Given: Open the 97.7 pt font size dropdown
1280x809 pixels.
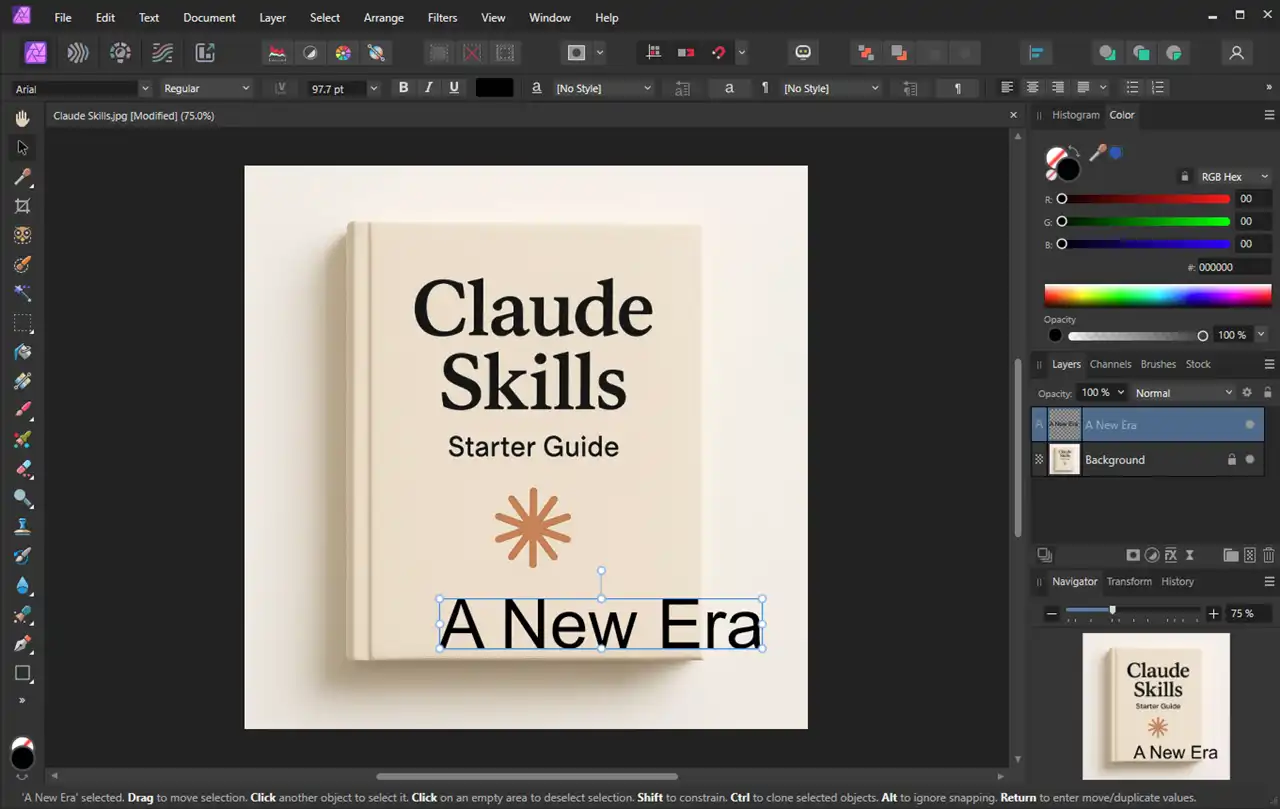Looking at the screenshot, I should [x=374, y=89].
